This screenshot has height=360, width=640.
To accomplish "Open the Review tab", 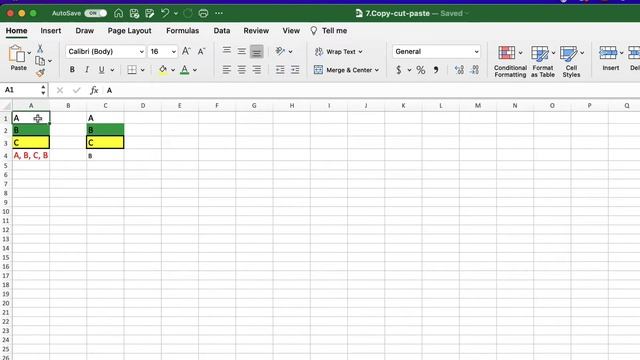I will [x=256, y=31].
